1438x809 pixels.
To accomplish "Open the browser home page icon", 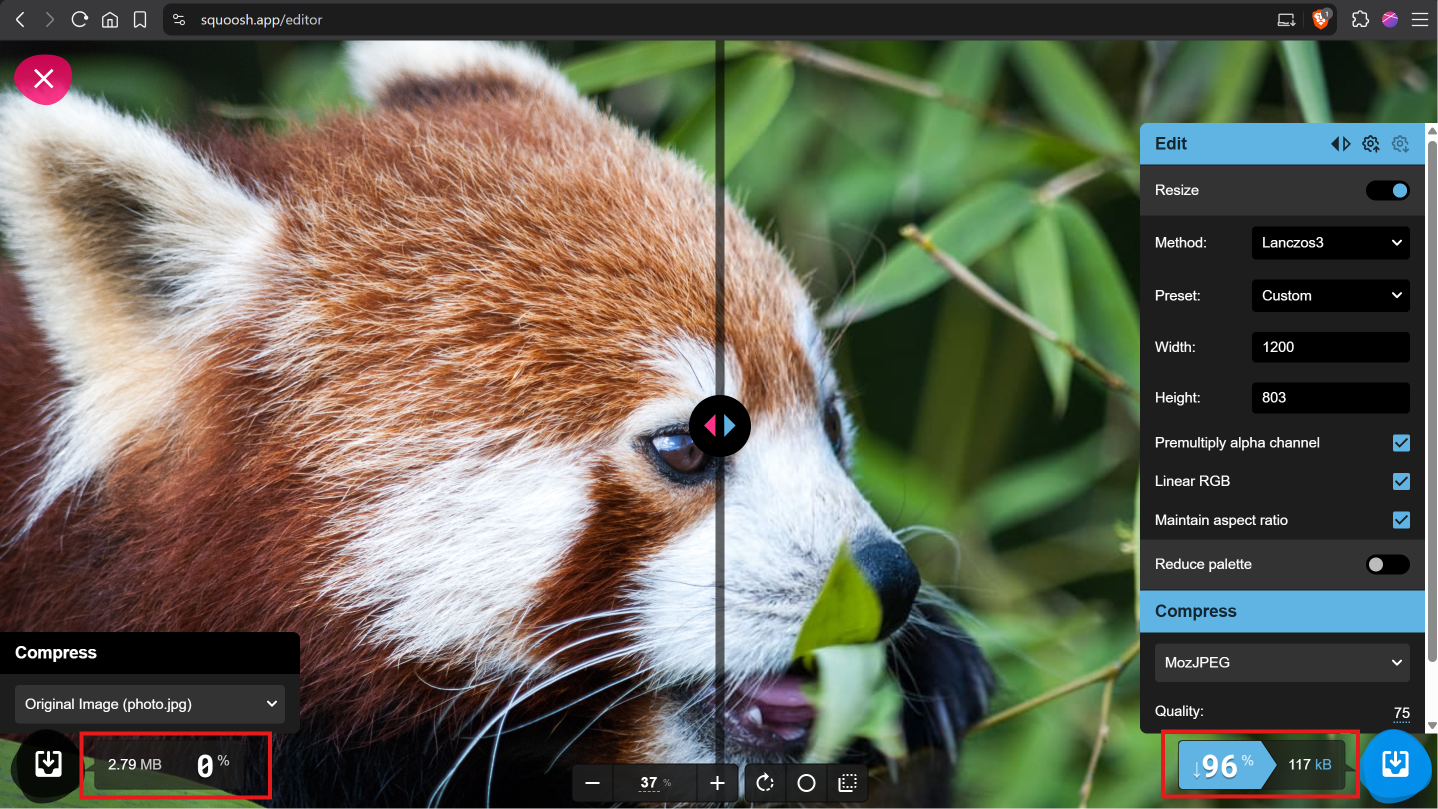I will click(110, 19).
